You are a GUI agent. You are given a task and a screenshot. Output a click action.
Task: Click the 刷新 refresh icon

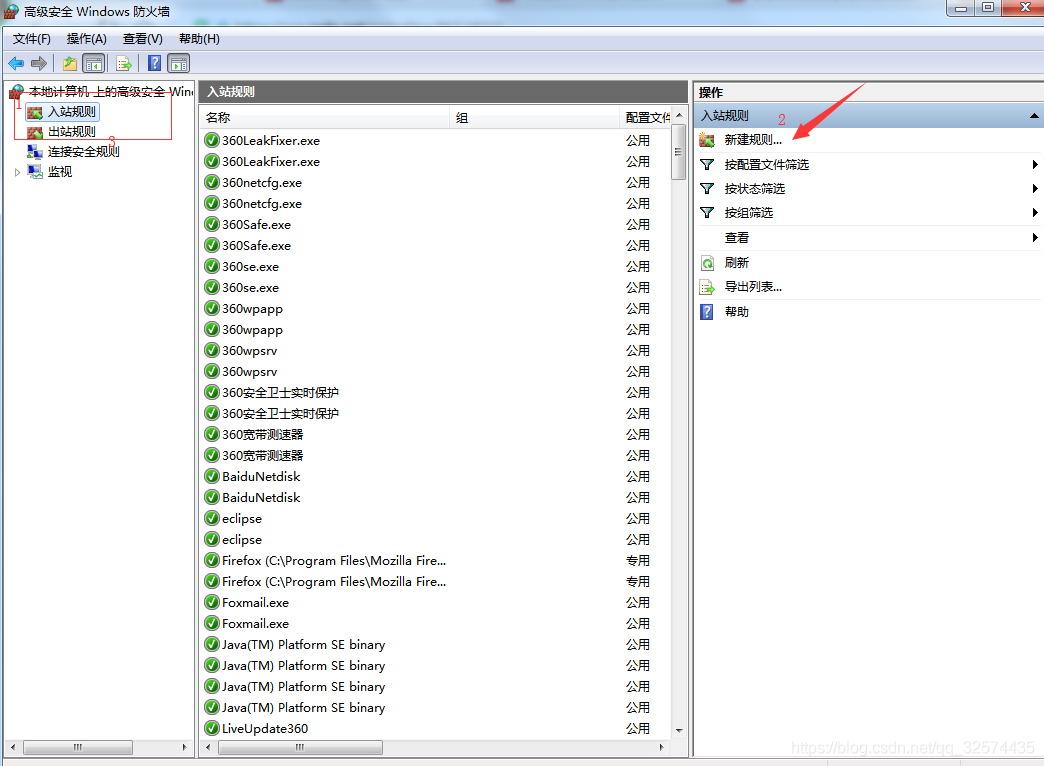click(707, 263)
